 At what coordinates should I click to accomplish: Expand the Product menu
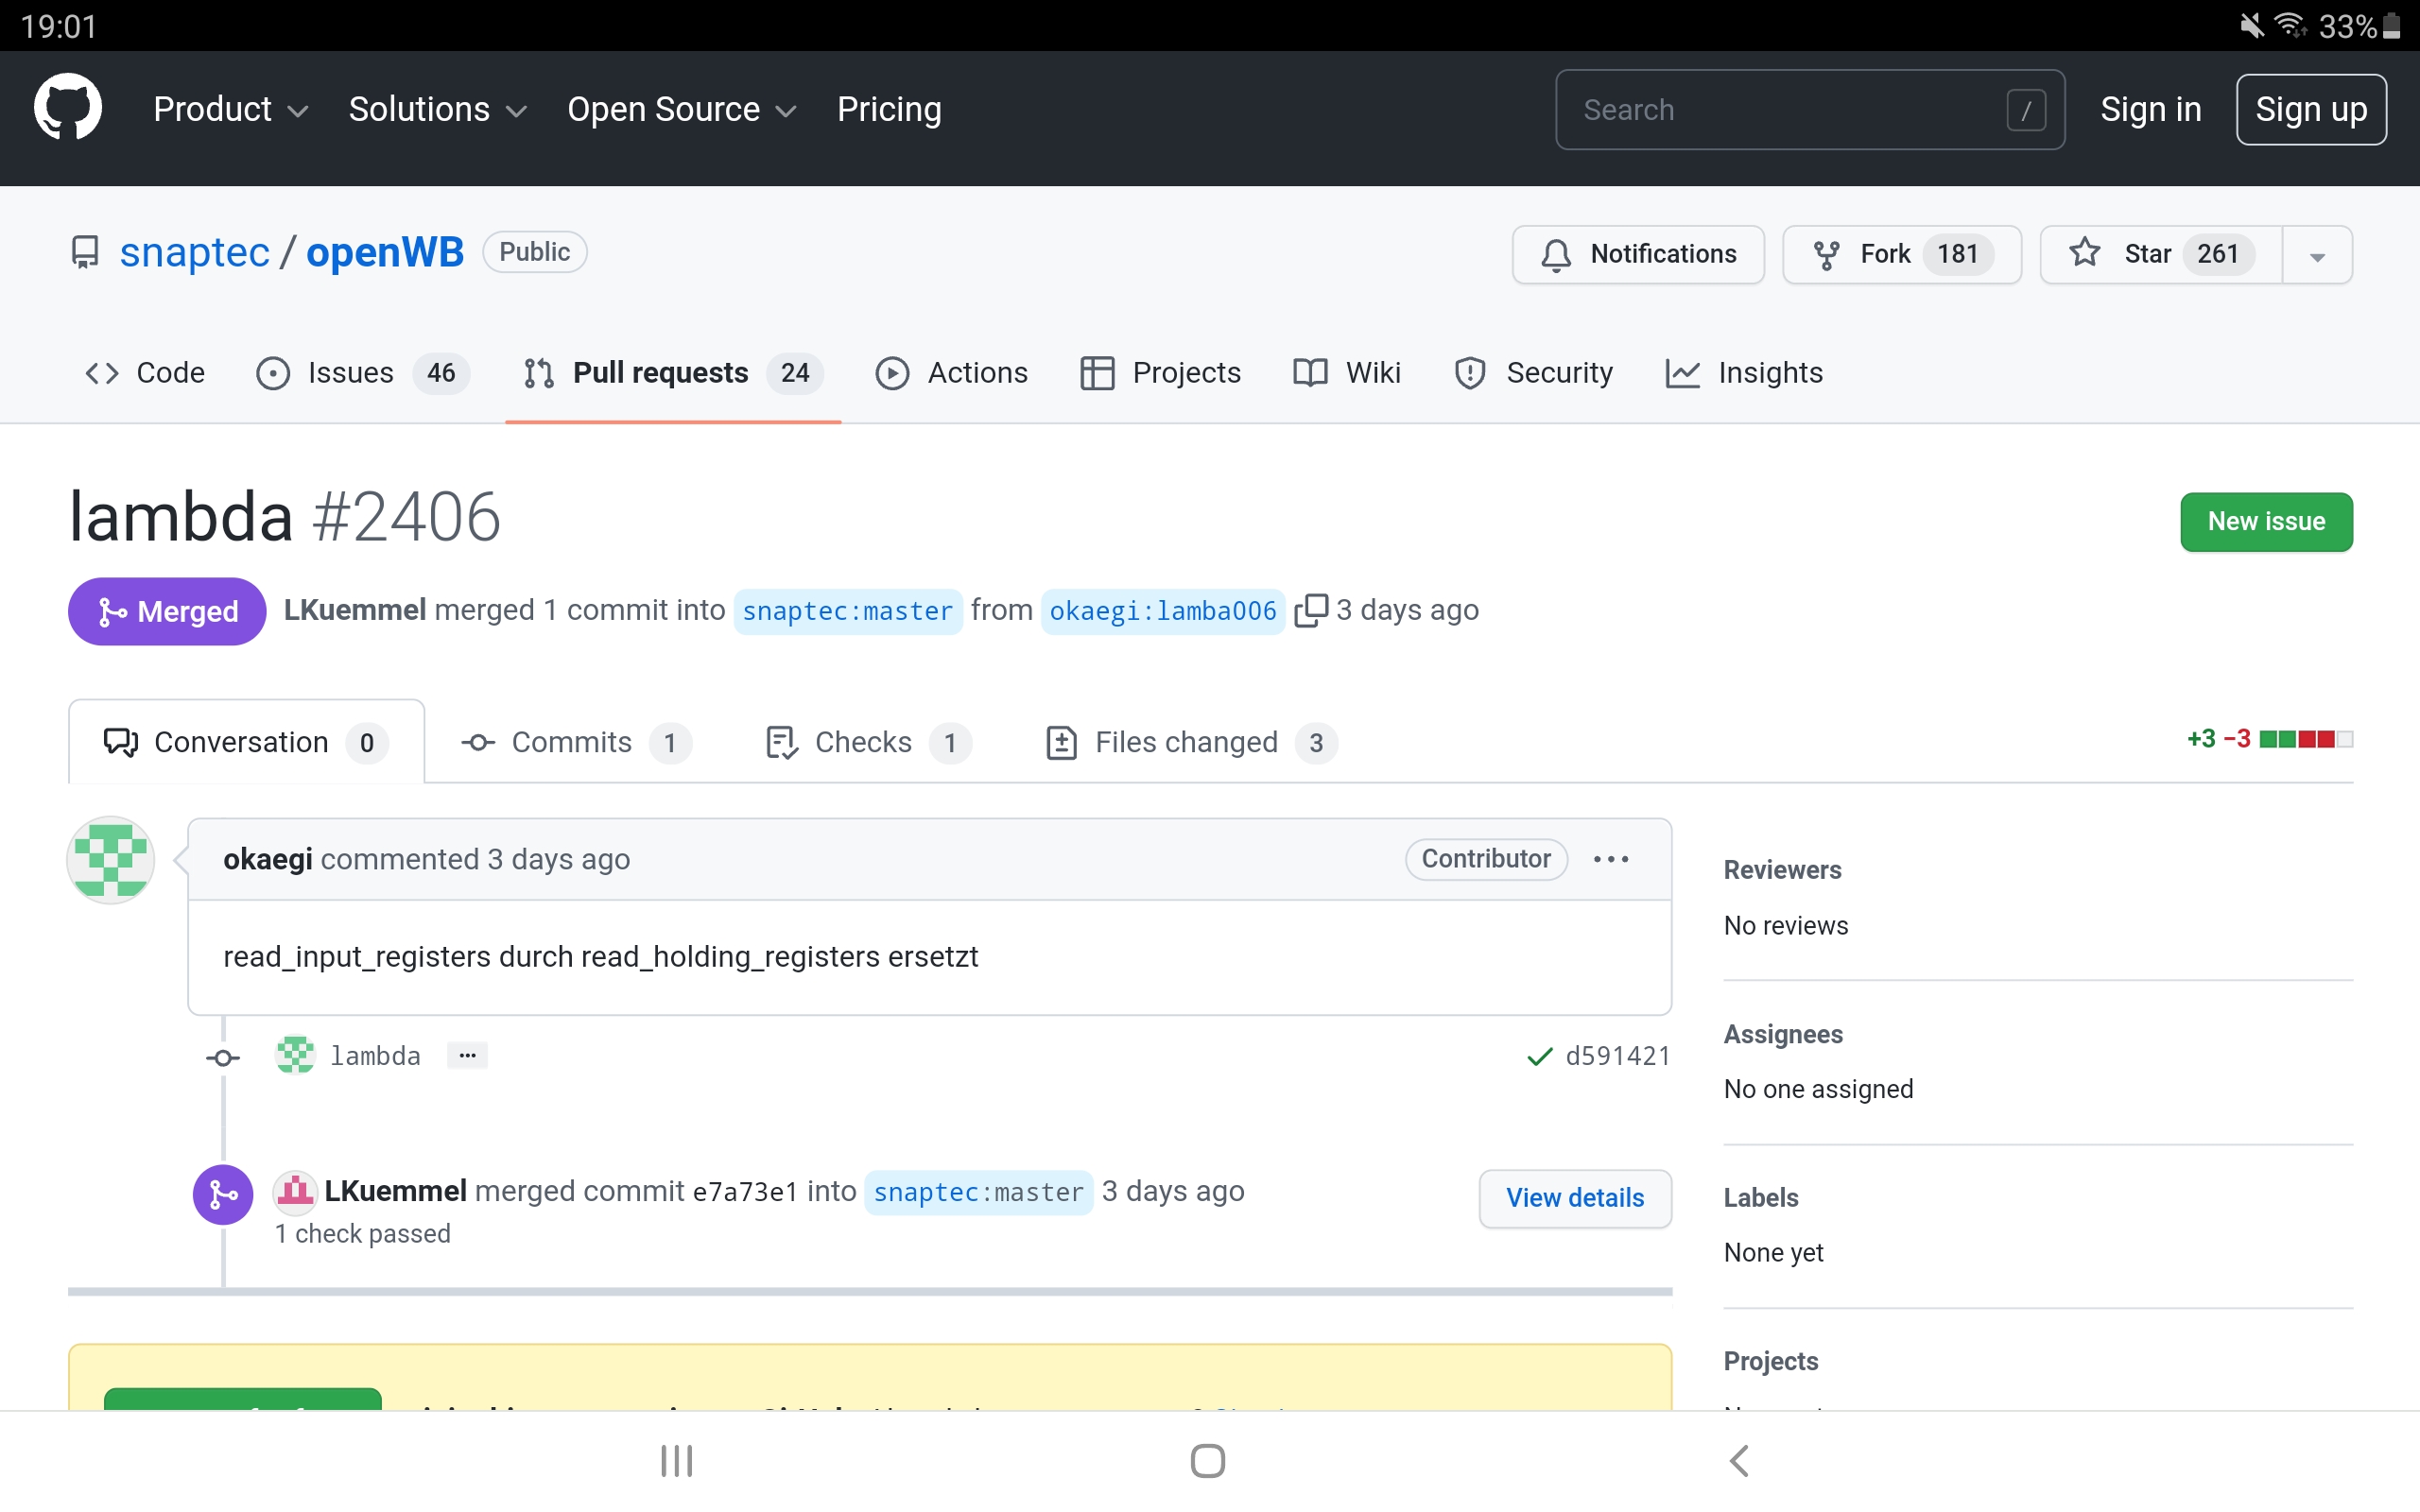click(x=230, y=109)
